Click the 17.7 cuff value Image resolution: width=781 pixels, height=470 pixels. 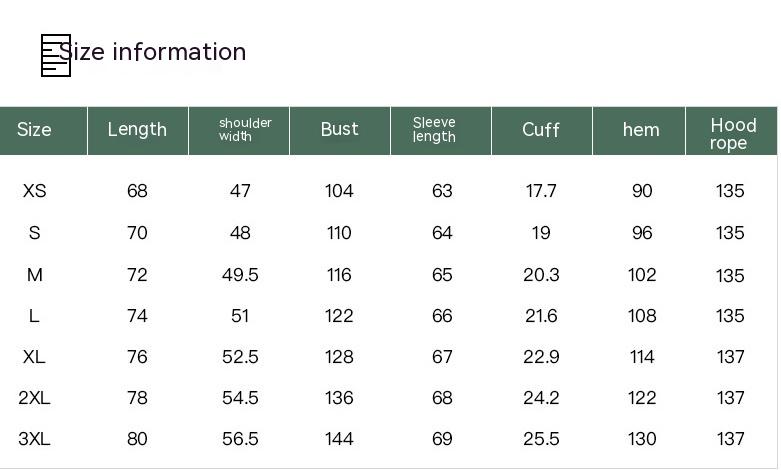(x=541, y=191)
